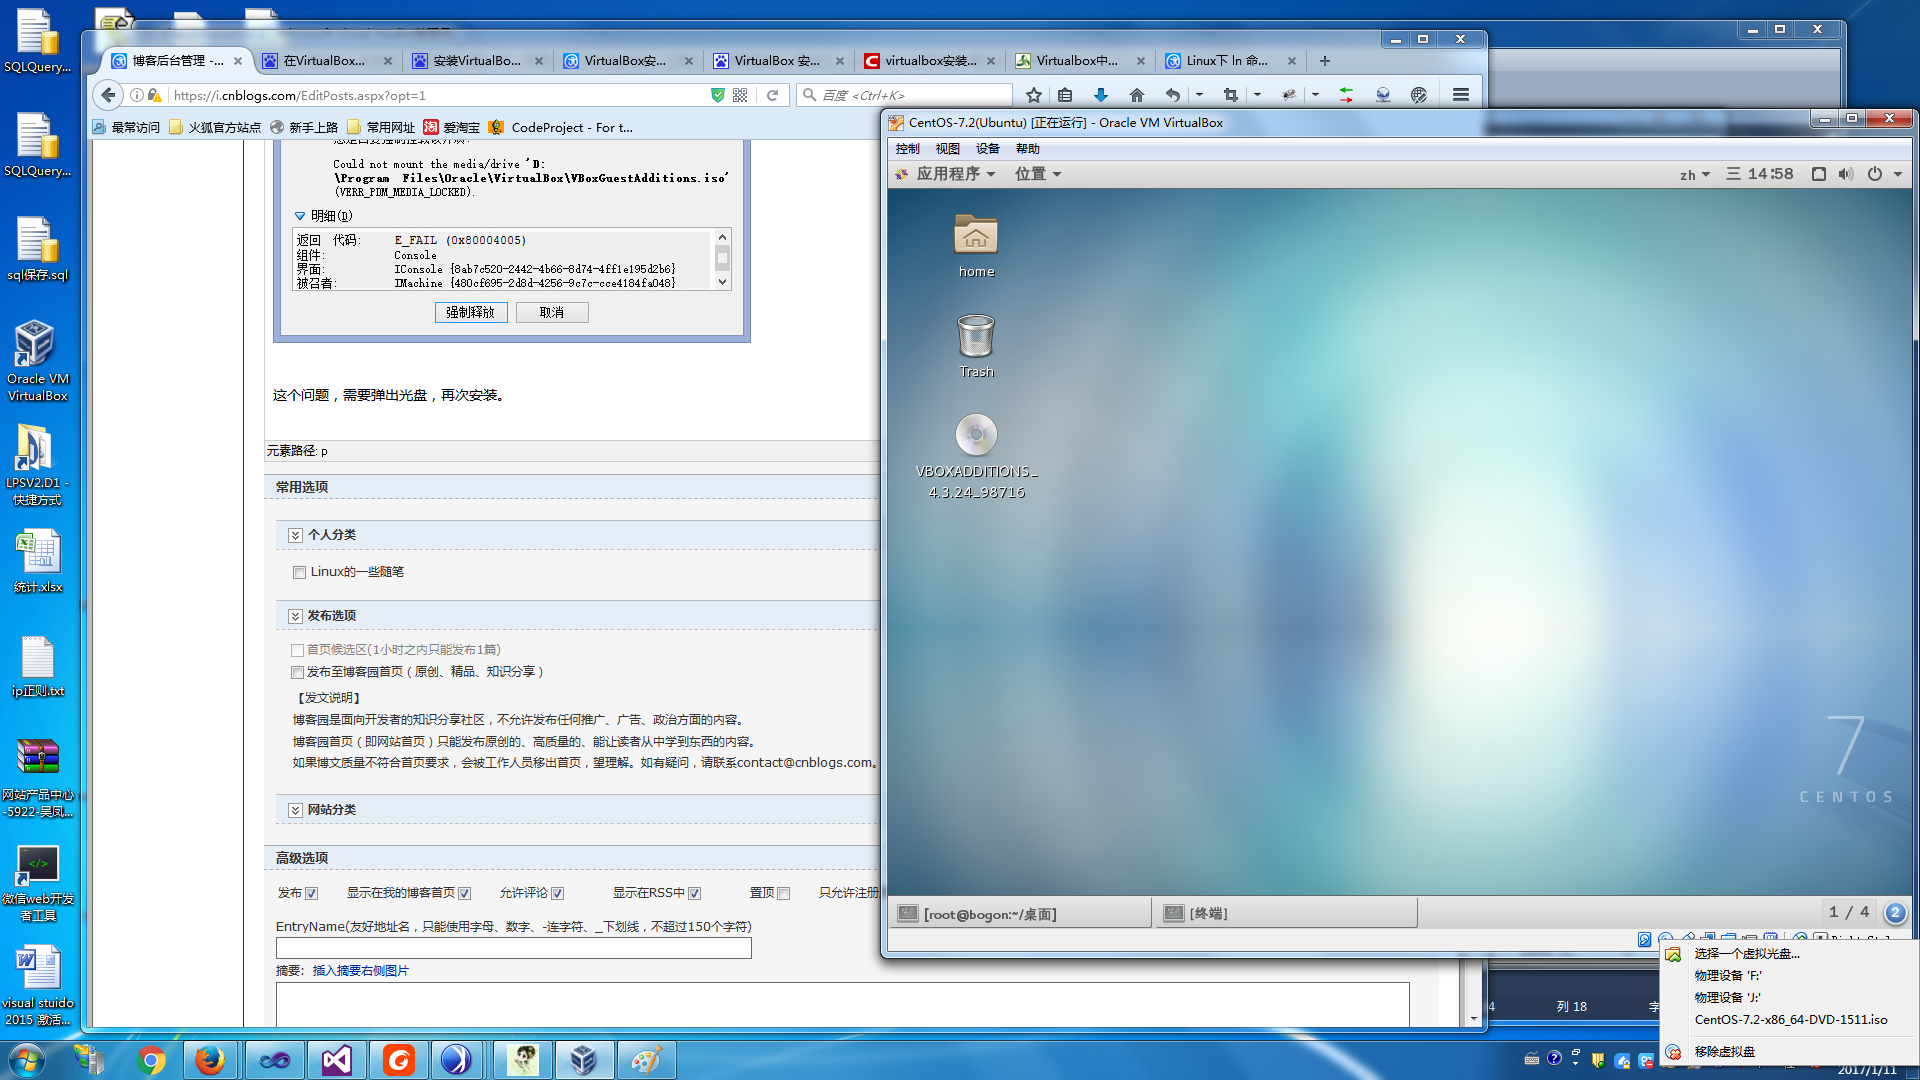The height and width of the screenshot is (1080, 1920).
Task: Open Paint from the Windows taskbar
Action: coord(646,1060)
